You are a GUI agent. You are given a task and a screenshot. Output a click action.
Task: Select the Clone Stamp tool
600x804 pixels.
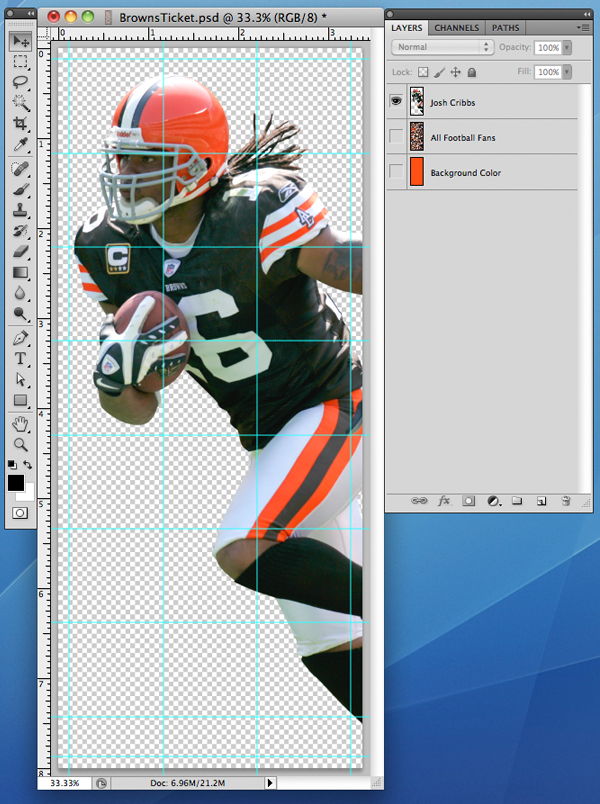pyautogui.click(x=21, y=210)
